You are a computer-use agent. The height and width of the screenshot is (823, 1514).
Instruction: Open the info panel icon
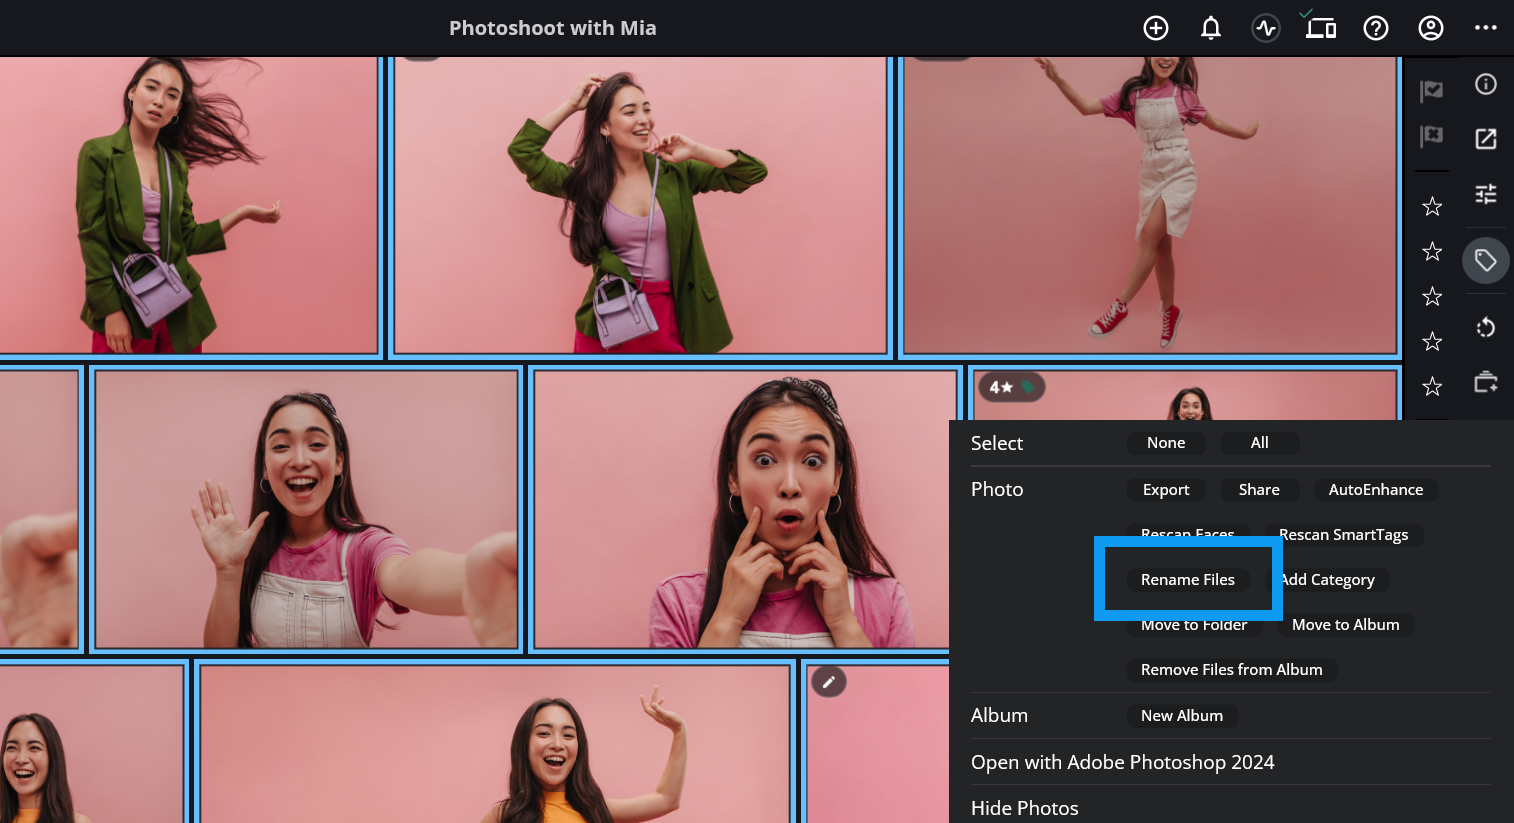click(1486, 84)
